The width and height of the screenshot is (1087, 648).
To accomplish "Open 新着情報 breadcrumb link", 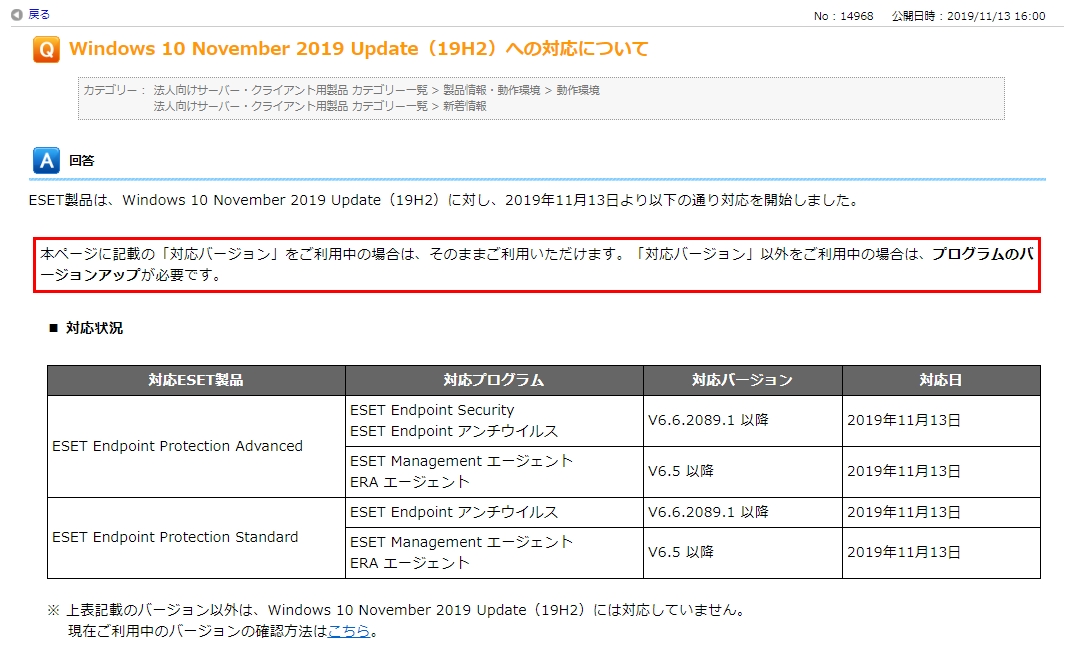I will click(x=464, y=106).
